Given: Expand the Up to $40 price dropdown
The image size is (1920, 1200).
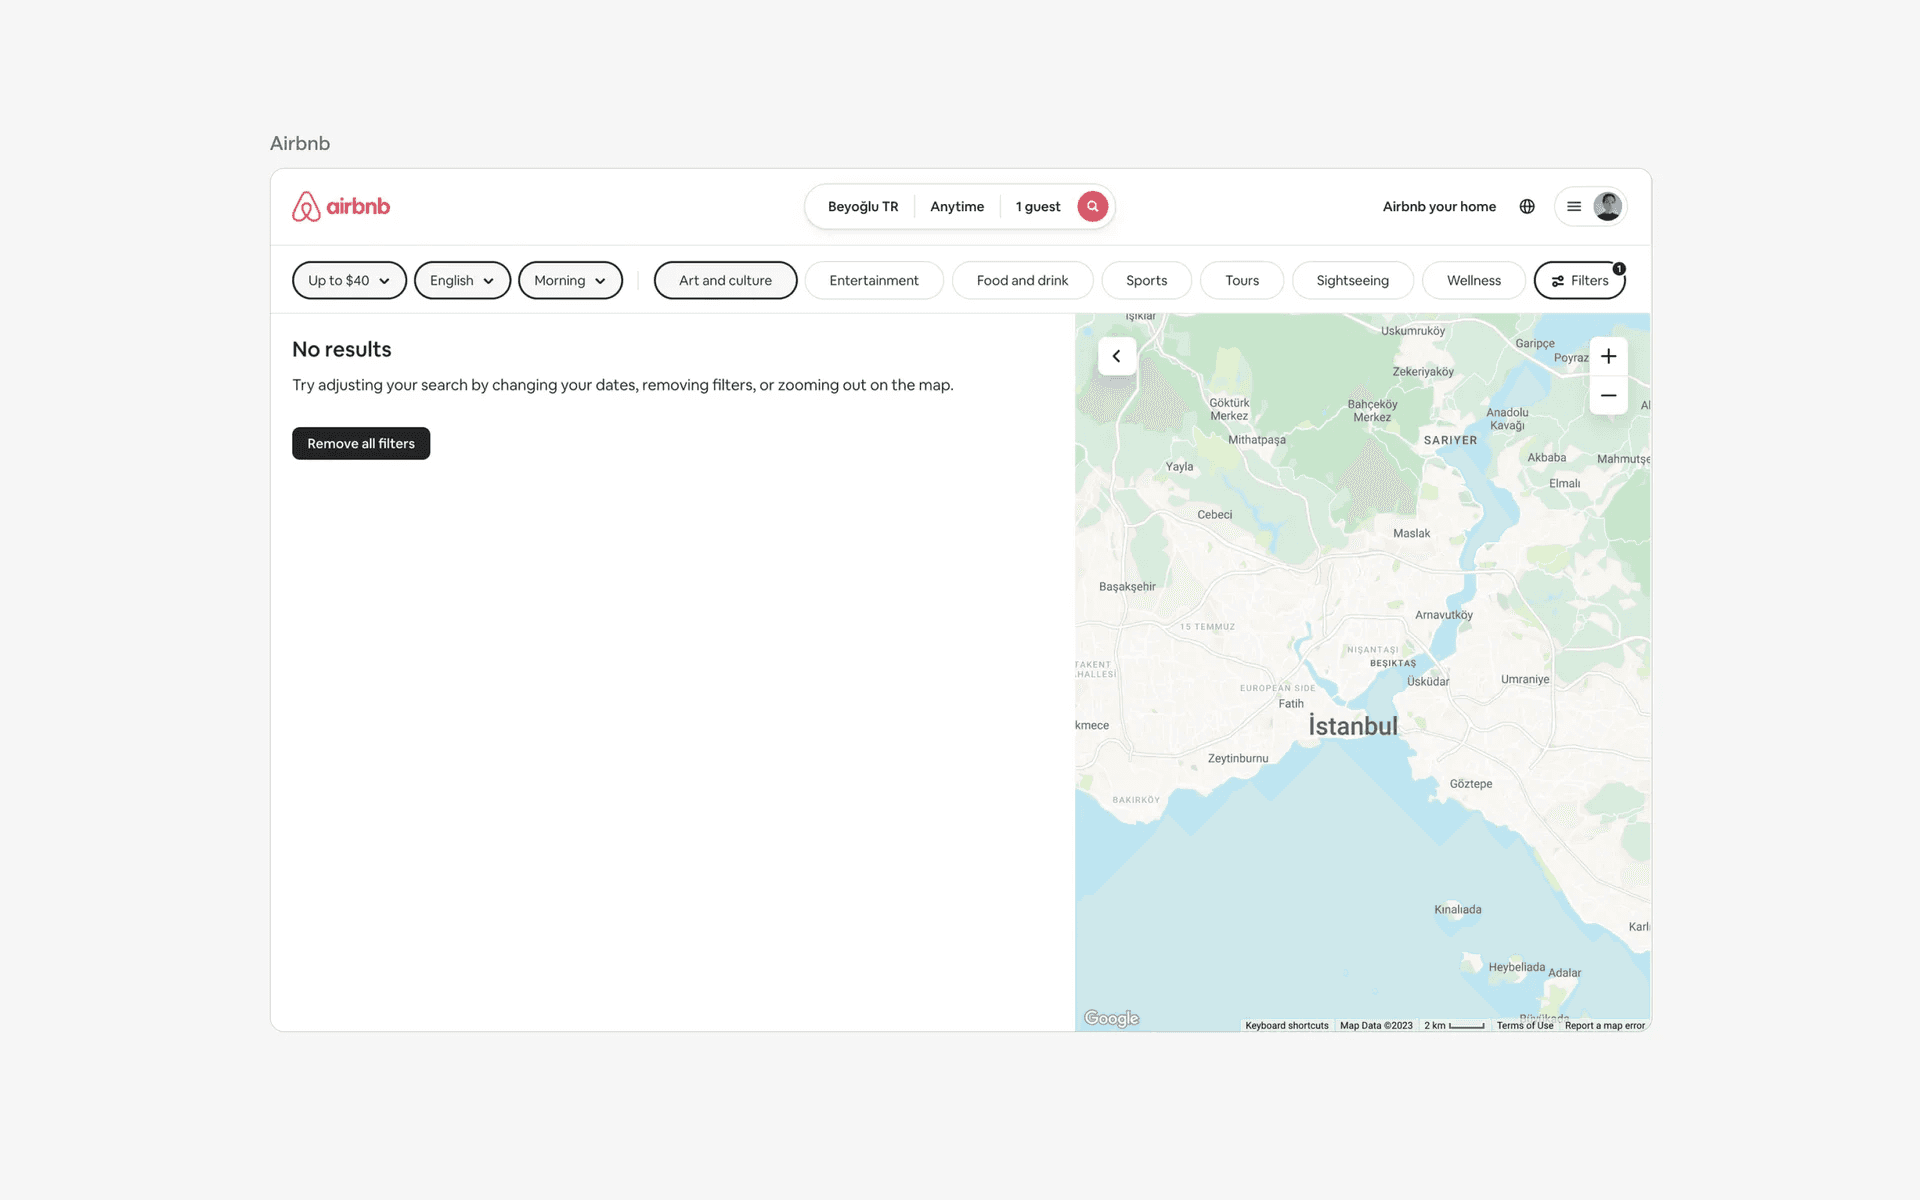Looking at the screenshot, I should (x=349, y=281).
